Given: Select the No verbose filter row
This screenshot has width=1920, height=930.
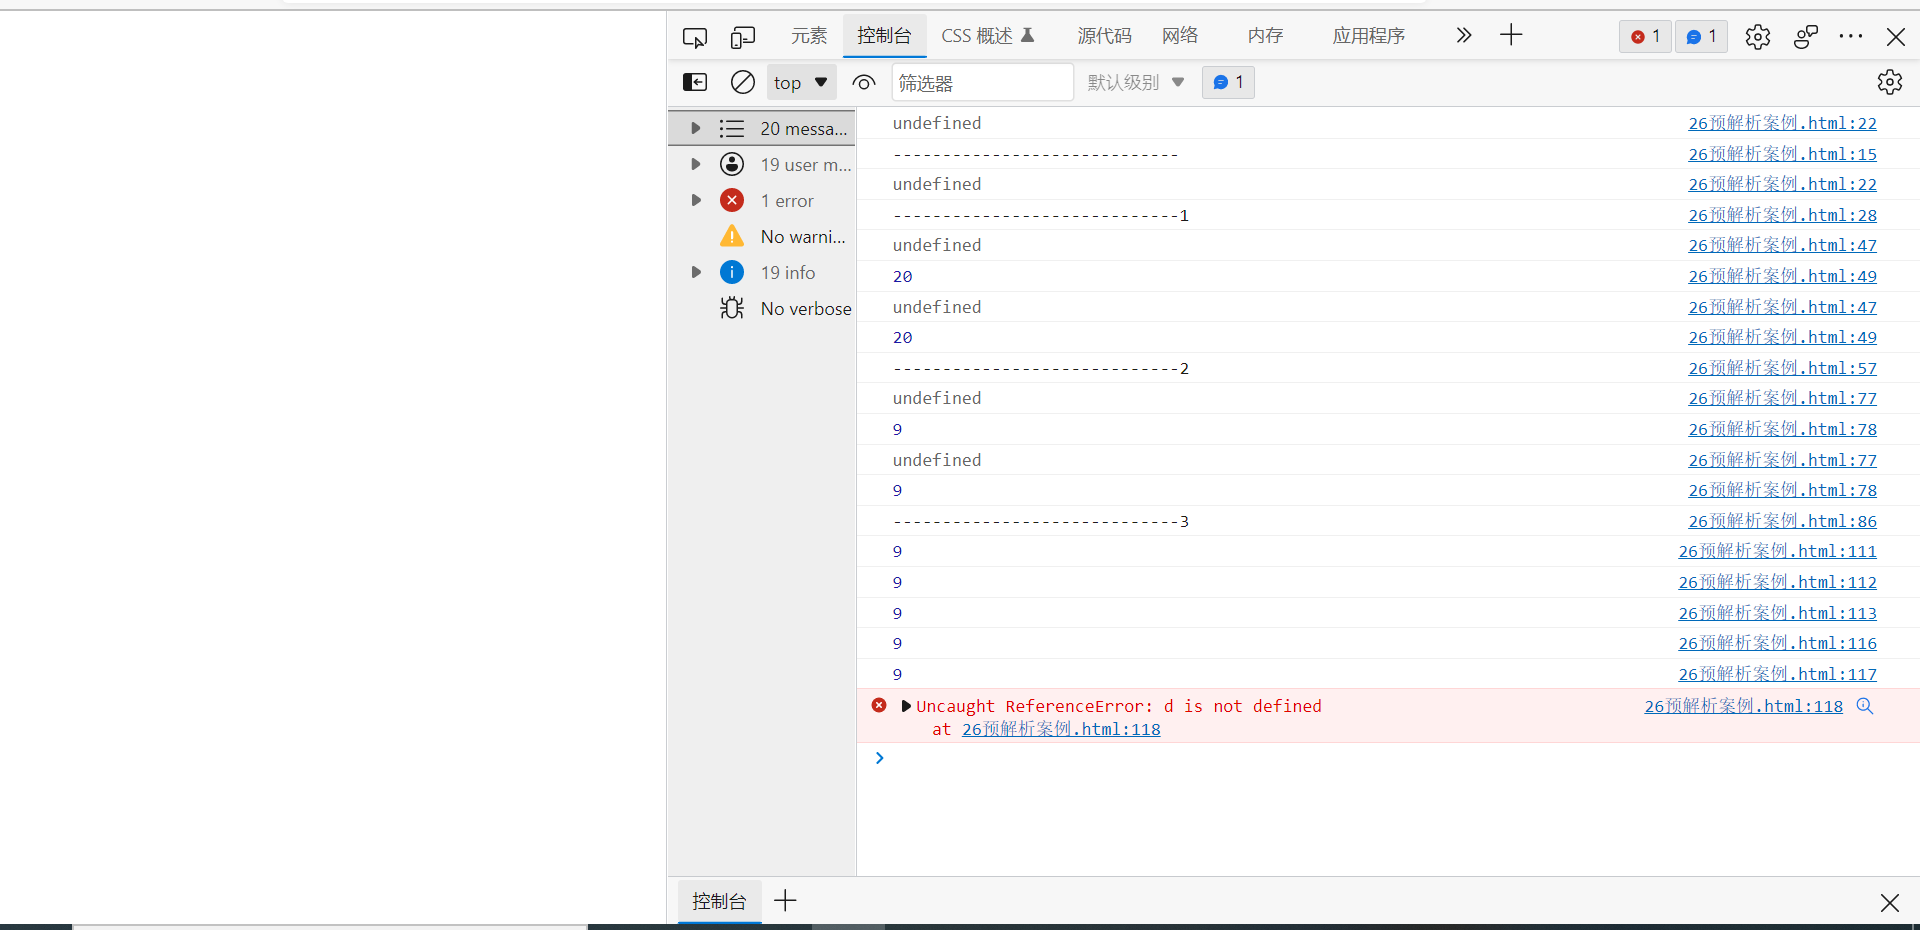Looking at the screenshot, I should (x=762, y=308).
